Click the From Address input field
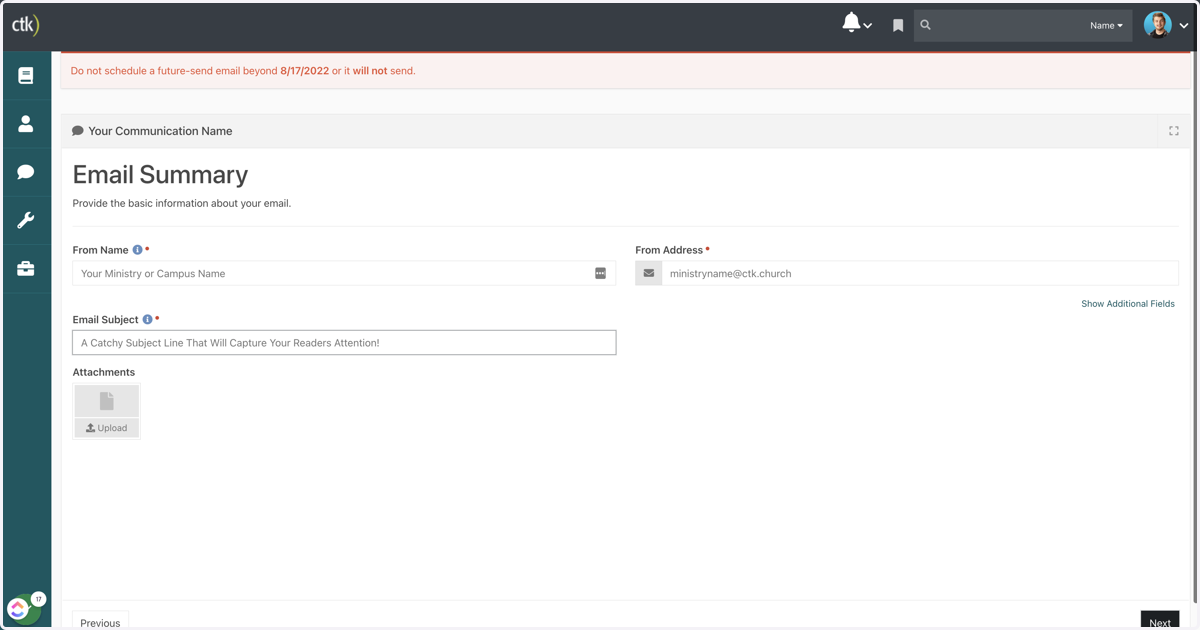Screen dimensions: 1200x630 coord(920,273)
